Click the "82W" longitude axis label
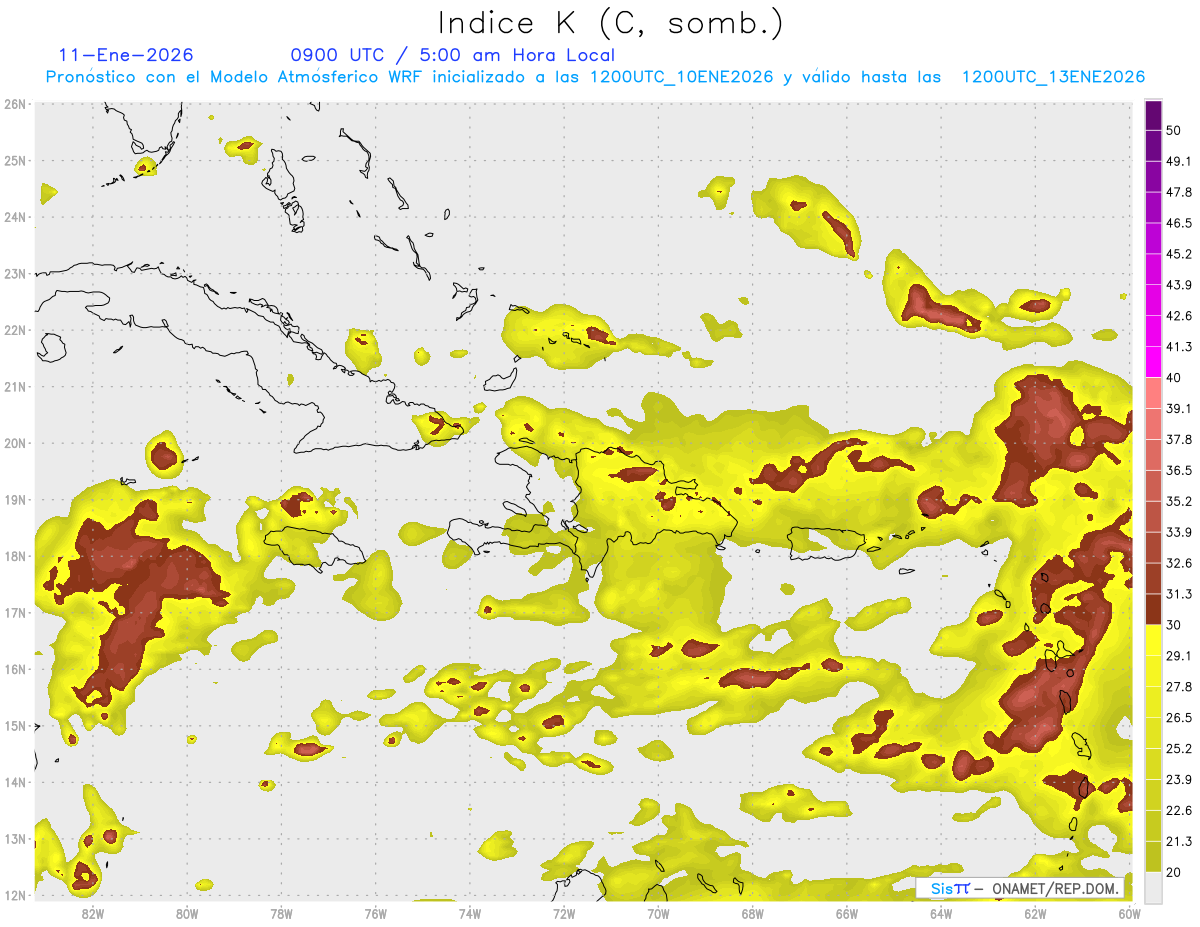The image size is (1200, 927). pyautogui.click(x=93, y=913)
